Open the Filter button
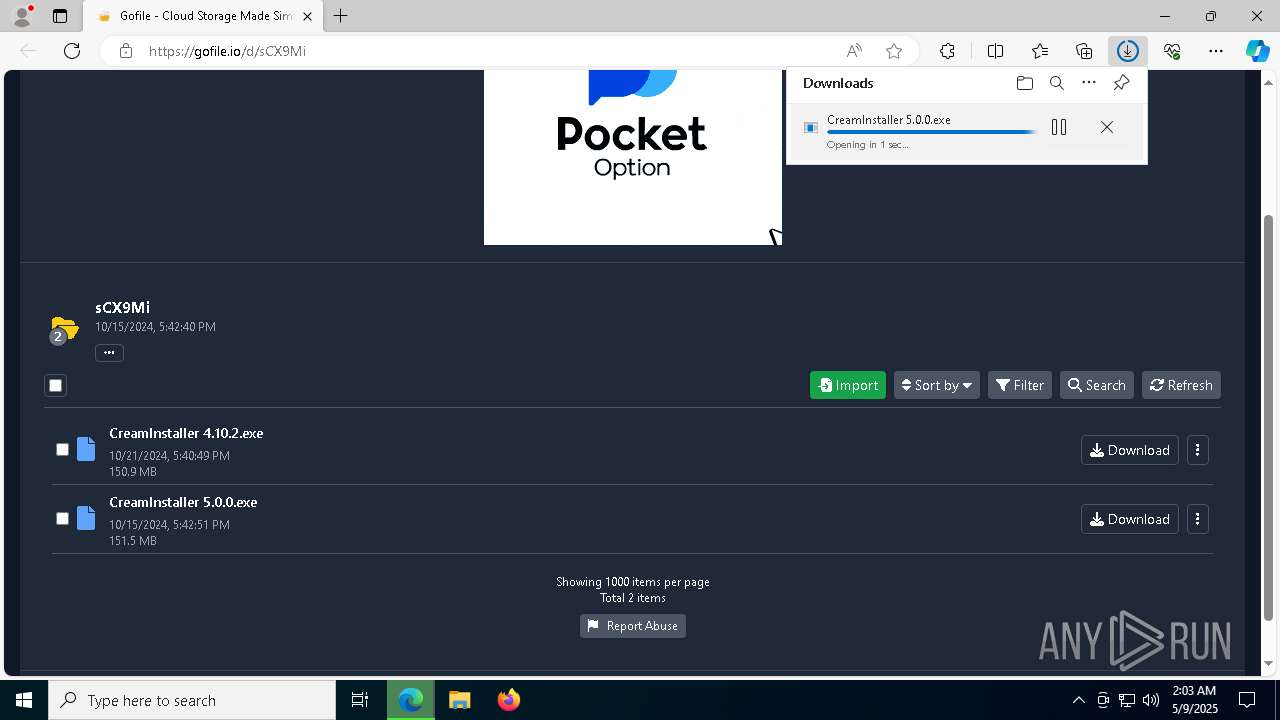The height and width of the screenshot is (720, 1280). click(1020, 385)
